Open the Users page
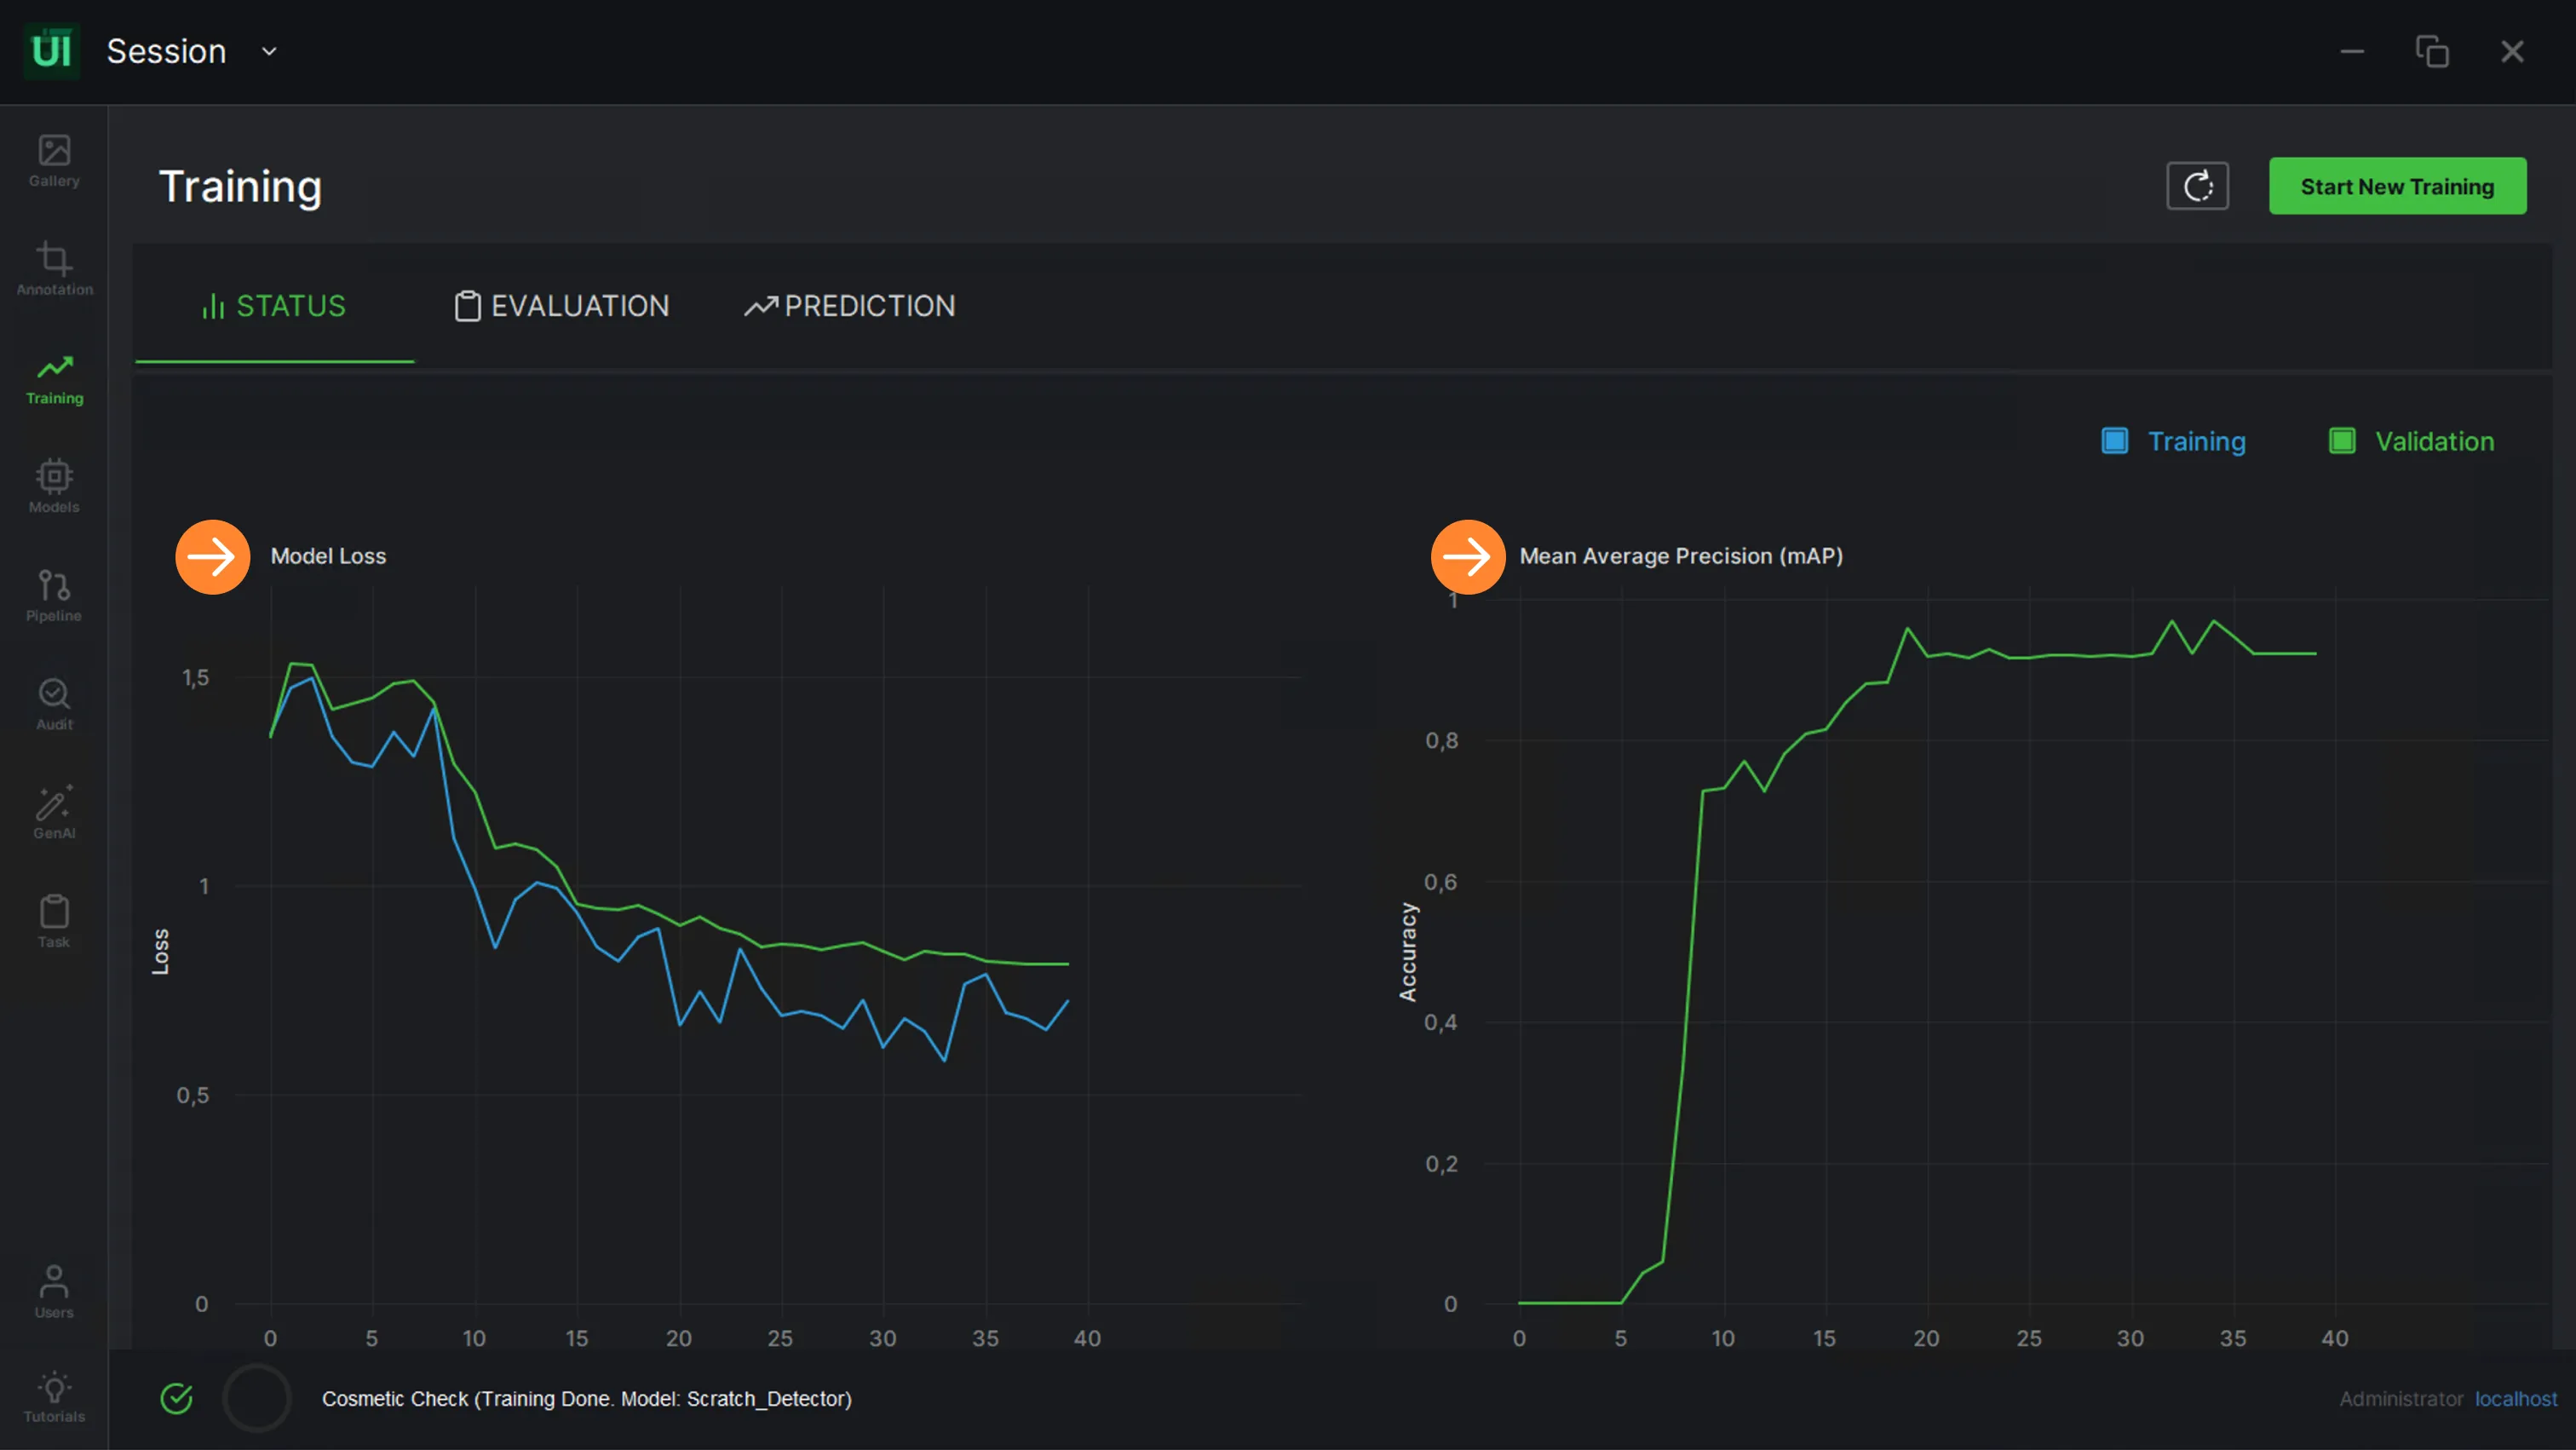The height and width of the screenshot is (1450, 2576). tap(54, 1291)
